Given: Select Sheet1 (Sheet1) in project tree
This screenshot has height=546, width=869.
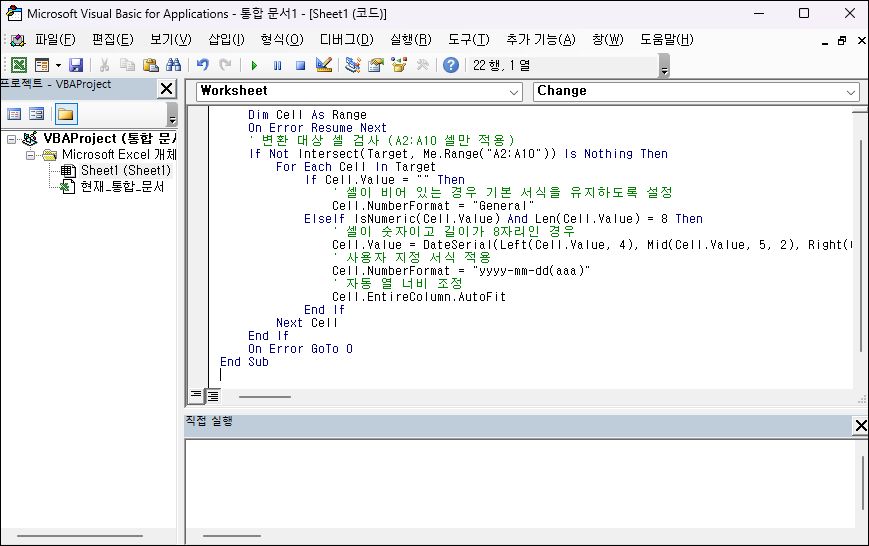Looking at the screenshot, I should click(125, 170).
